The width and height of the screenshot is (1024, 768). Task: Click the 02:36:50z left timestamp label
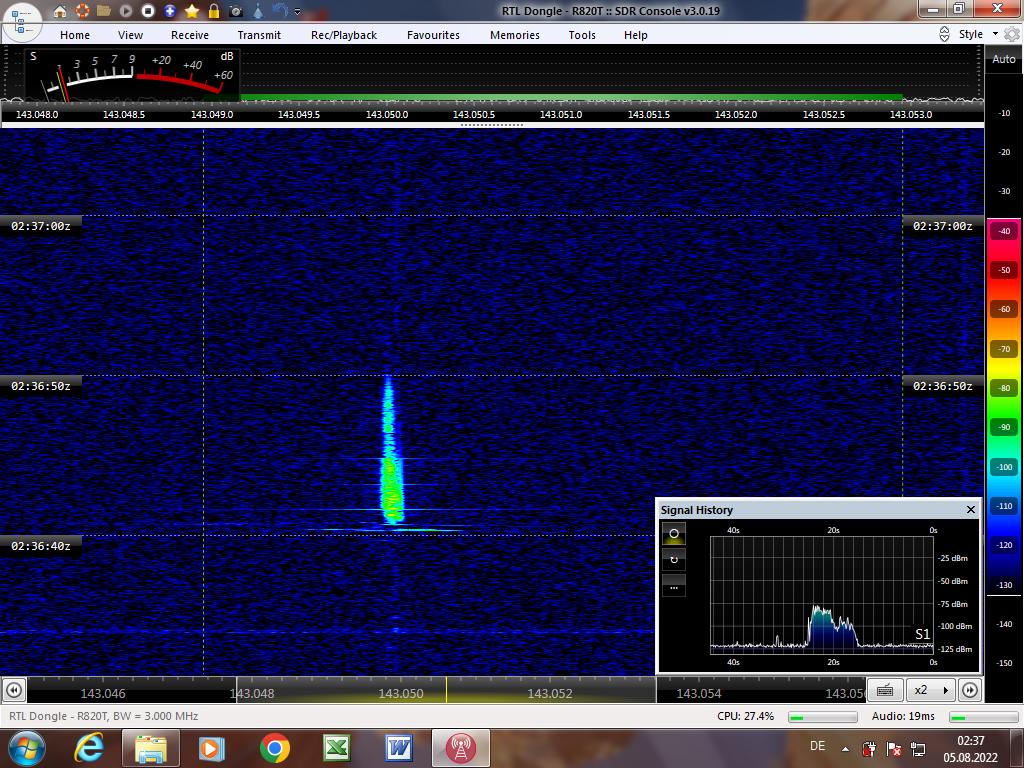pyautogui.click(x=40, y=386)
